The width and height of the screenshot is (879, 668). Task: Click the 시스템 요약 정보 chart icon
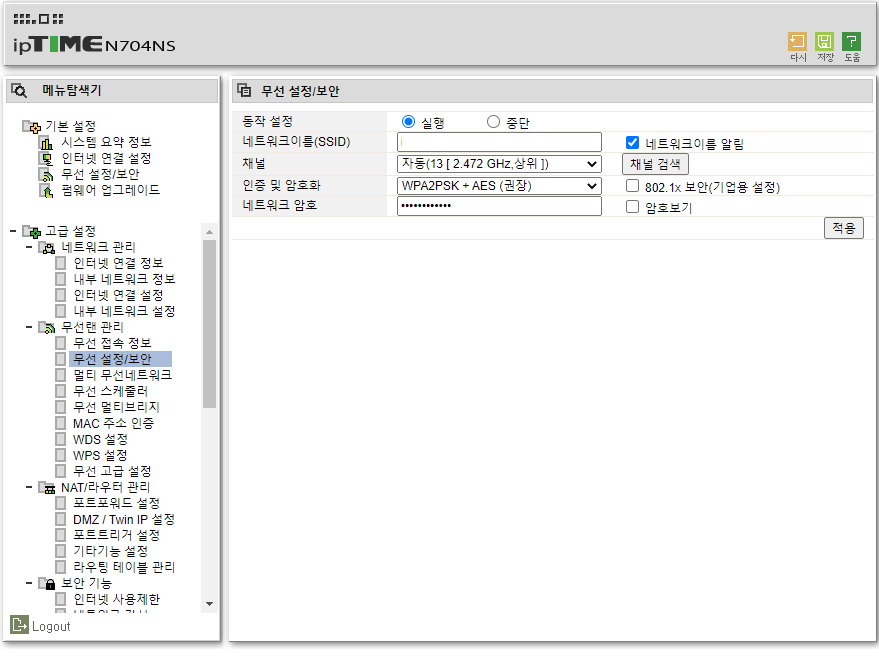pos(45,142)
